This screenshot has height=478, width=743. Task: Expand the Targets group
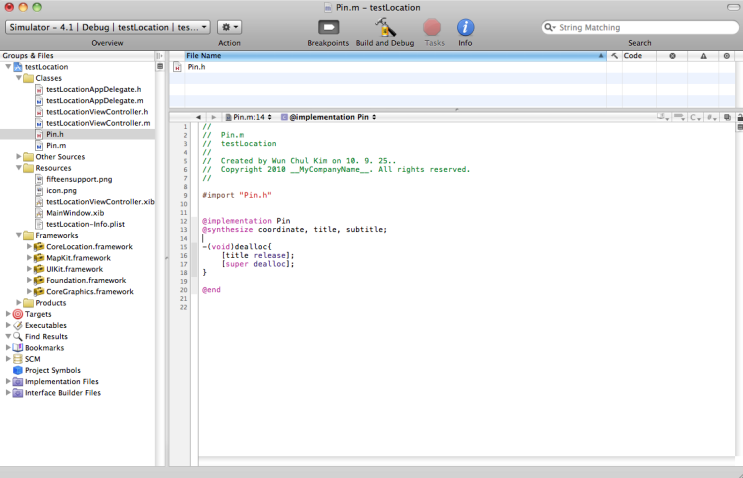coord(8,314)
